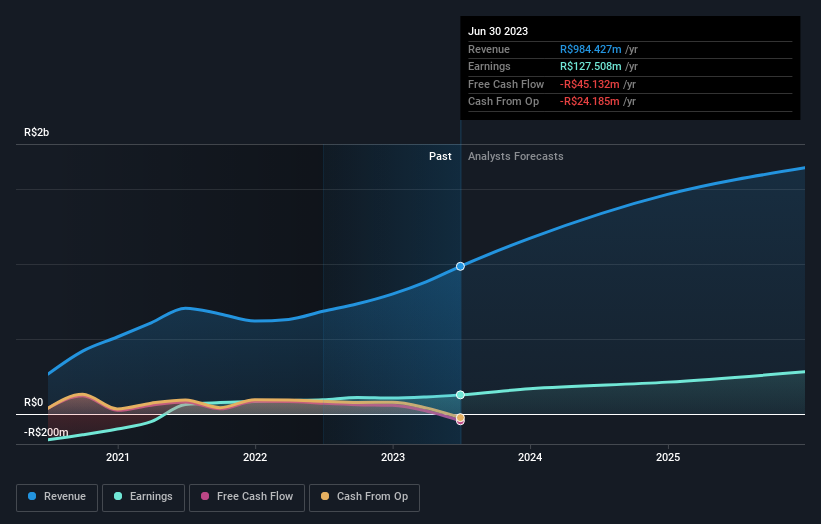
Task: Click the R$984.427m revenue value
Action: [591, 49]
